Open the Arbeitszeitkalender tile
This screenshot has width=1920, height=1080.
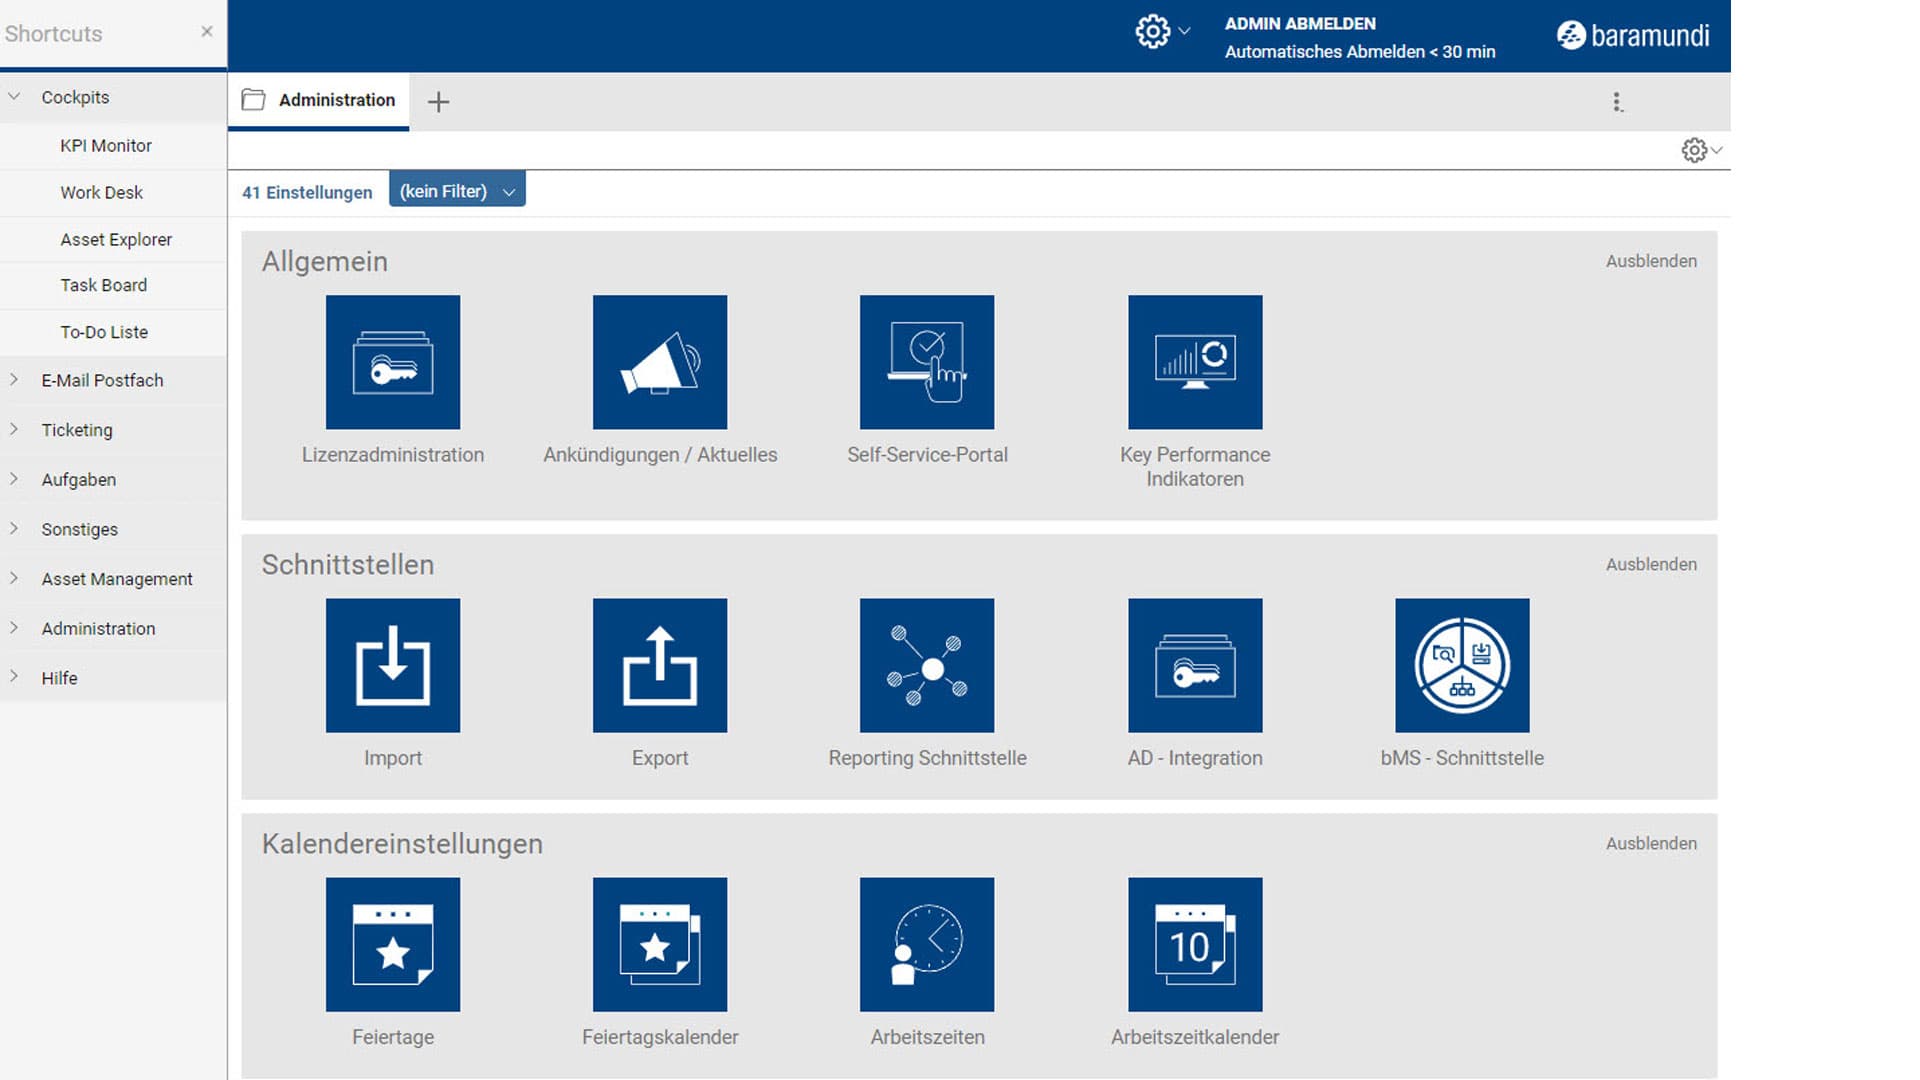[1195, 944]
